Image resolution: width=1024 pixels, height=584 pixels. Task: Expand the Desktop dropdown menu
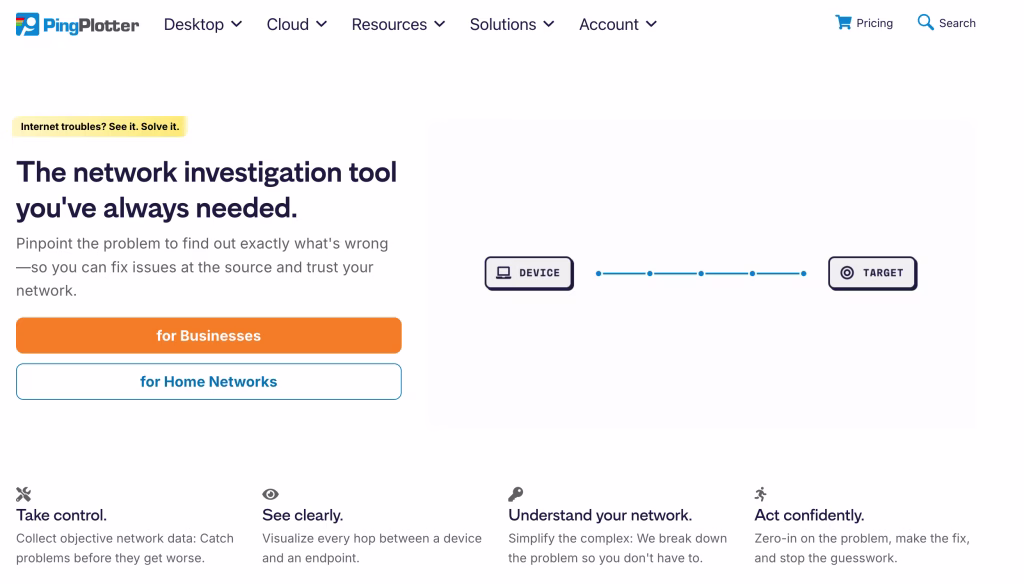point(203,24)
